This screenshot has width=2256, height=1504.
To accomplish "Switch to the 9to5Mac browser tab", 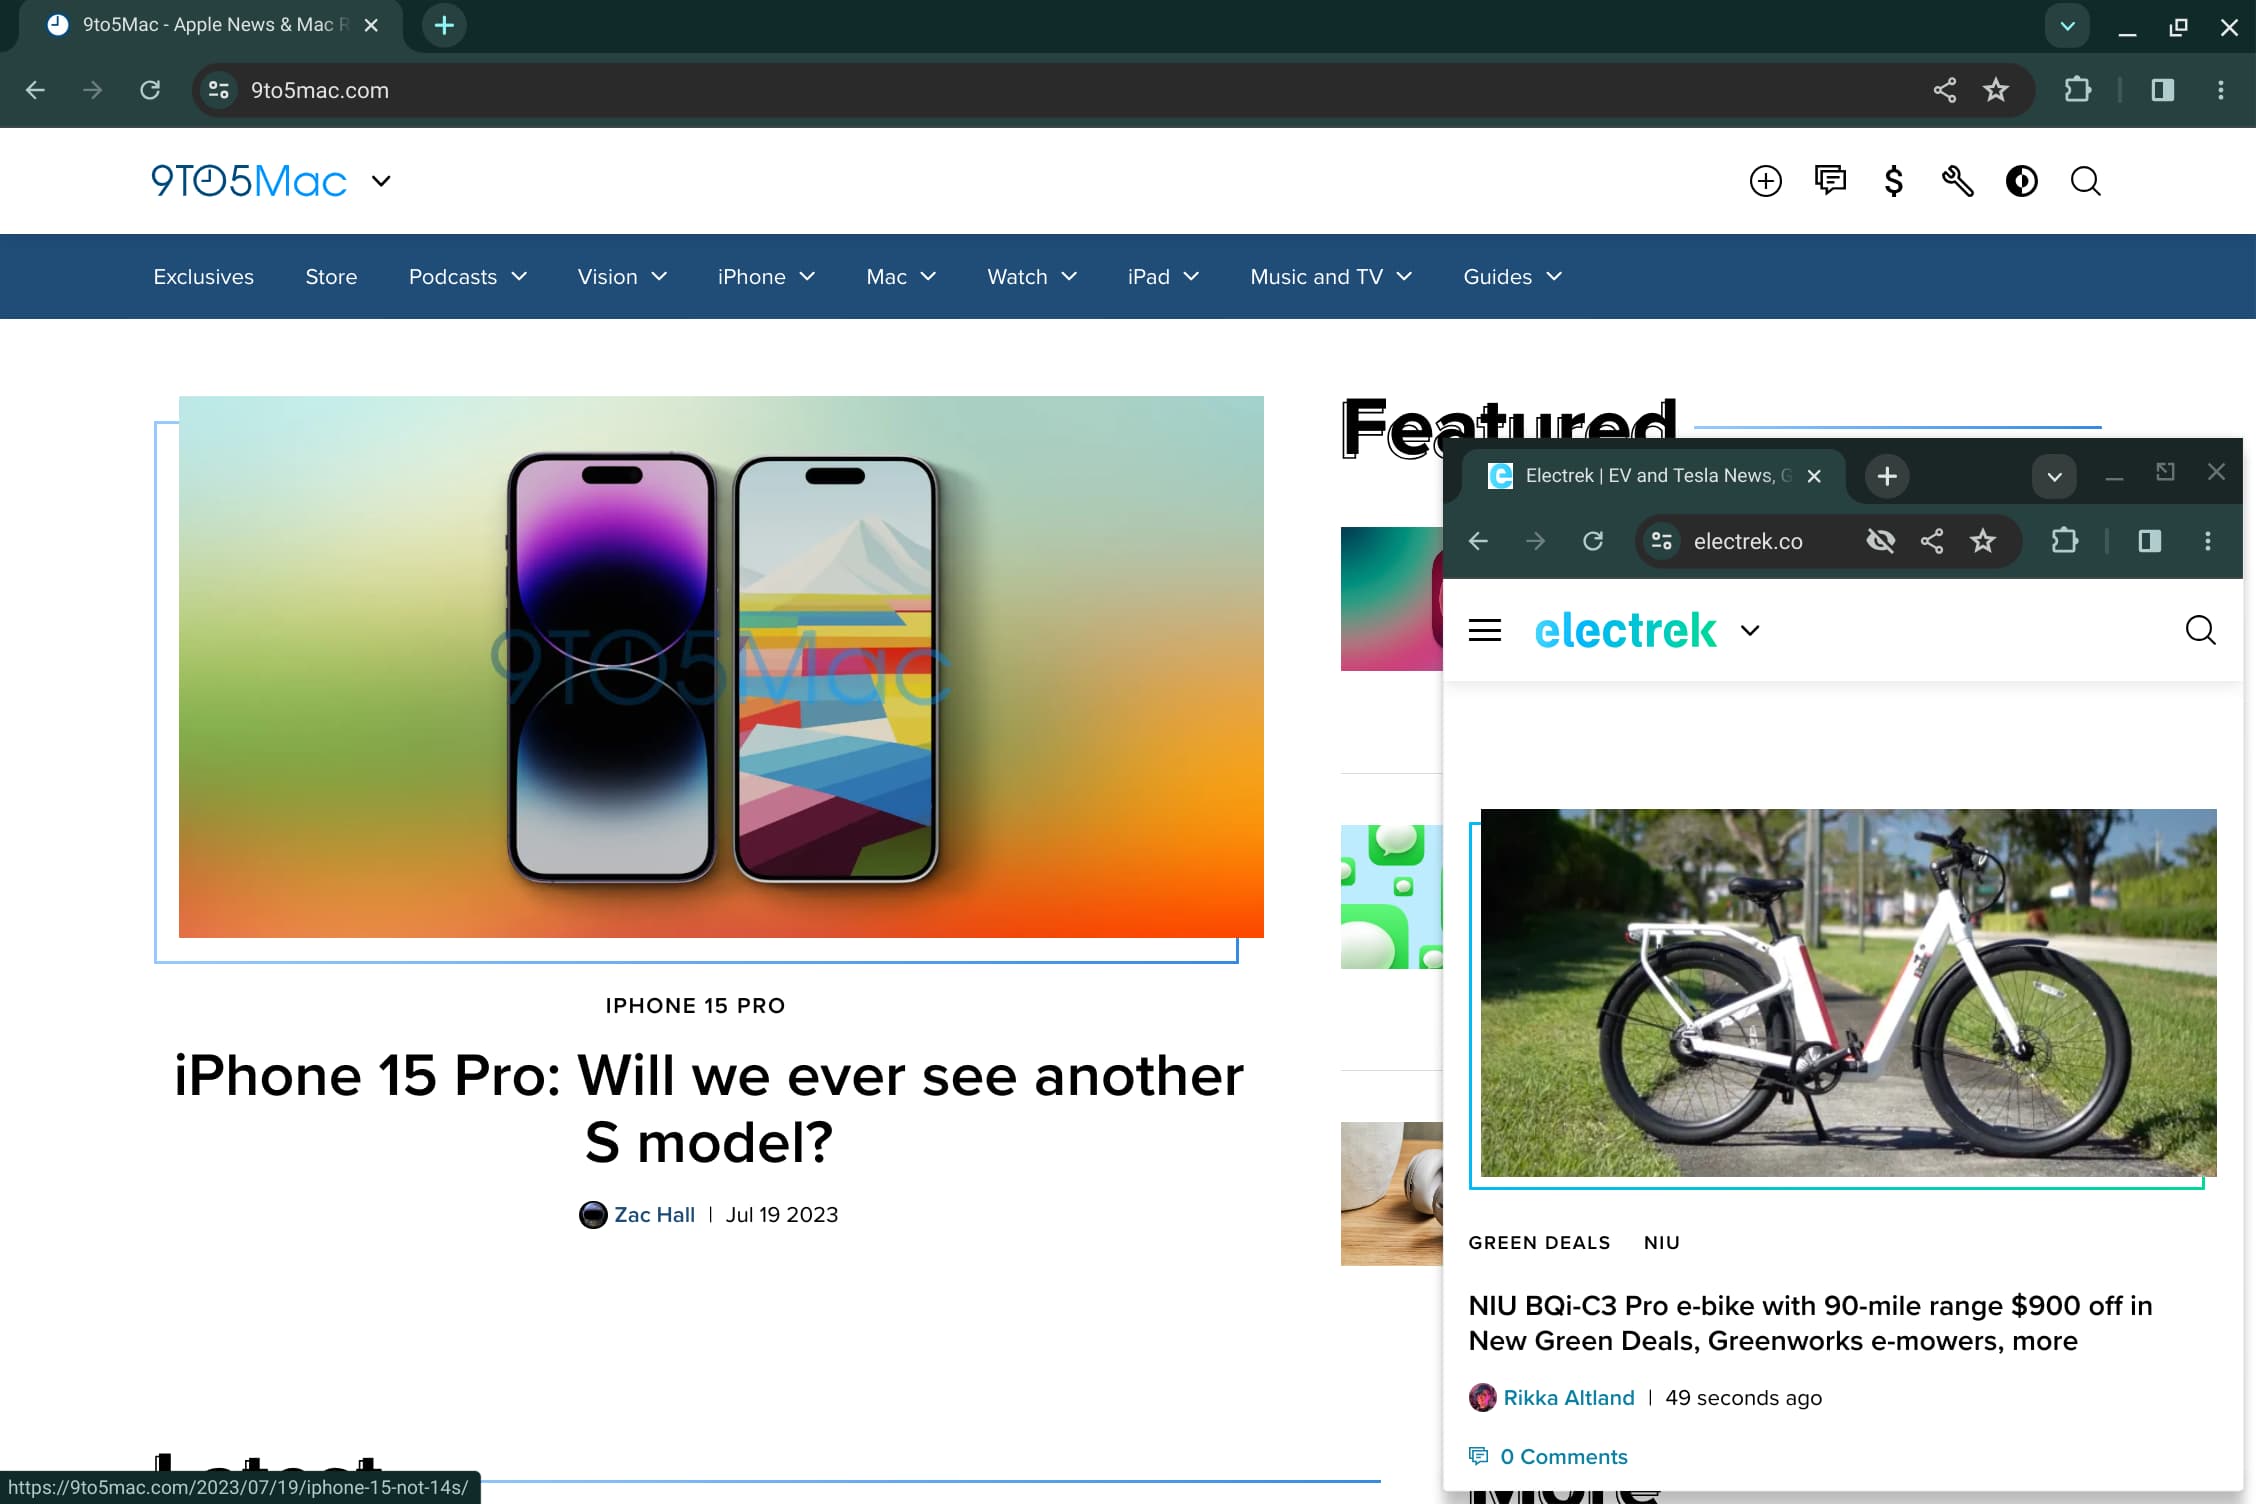I will pyautogui.click(x=200, y=25).
